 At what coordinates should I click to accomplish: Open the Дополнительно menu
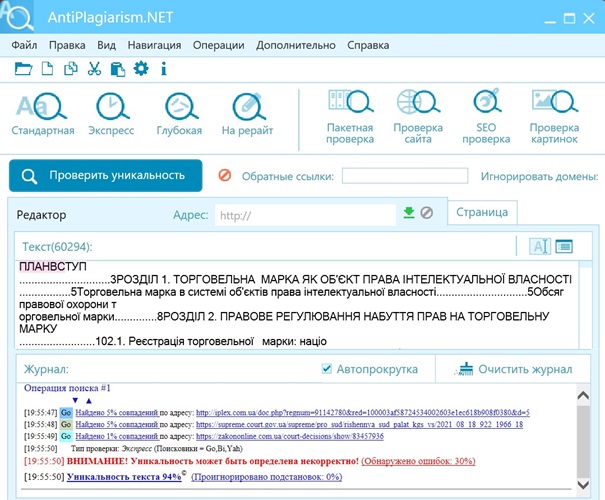296,45
